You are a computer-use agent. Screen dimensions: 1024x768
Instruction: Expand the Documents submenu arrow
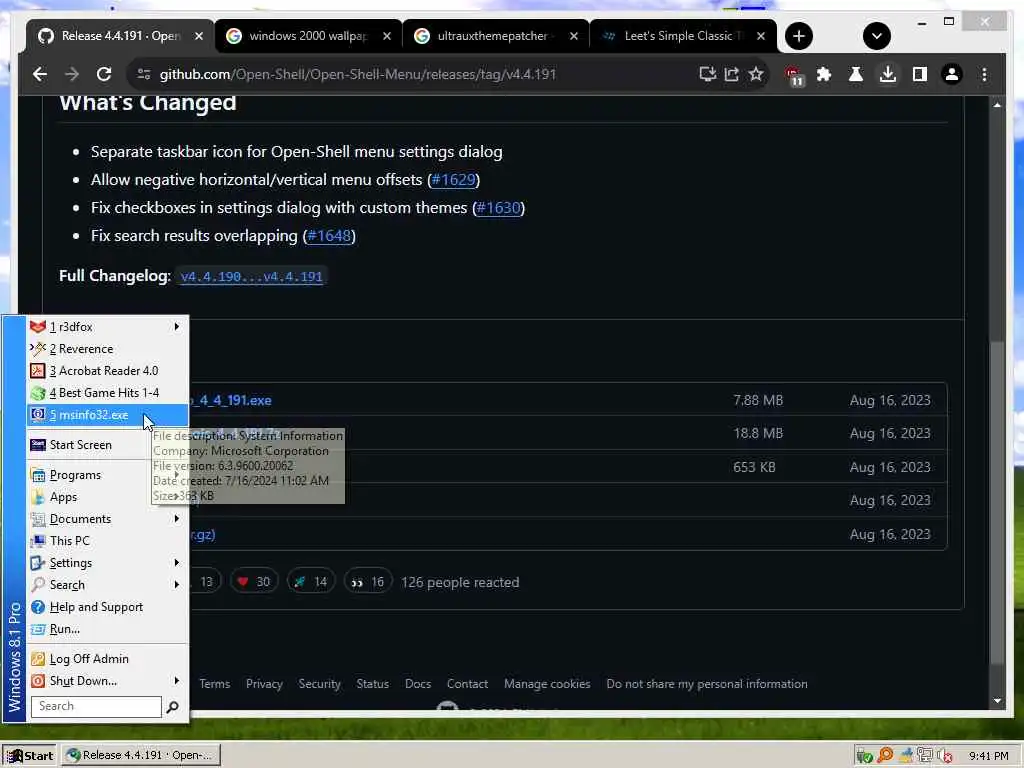[176, 519]
